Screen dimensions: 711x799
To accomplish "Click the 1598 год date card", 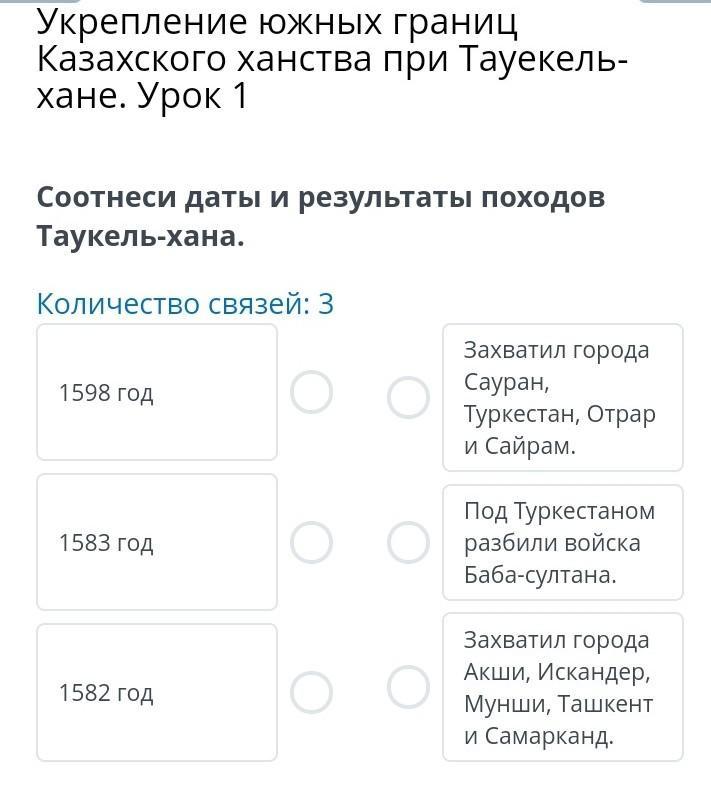I will click(x=157, y=392).
